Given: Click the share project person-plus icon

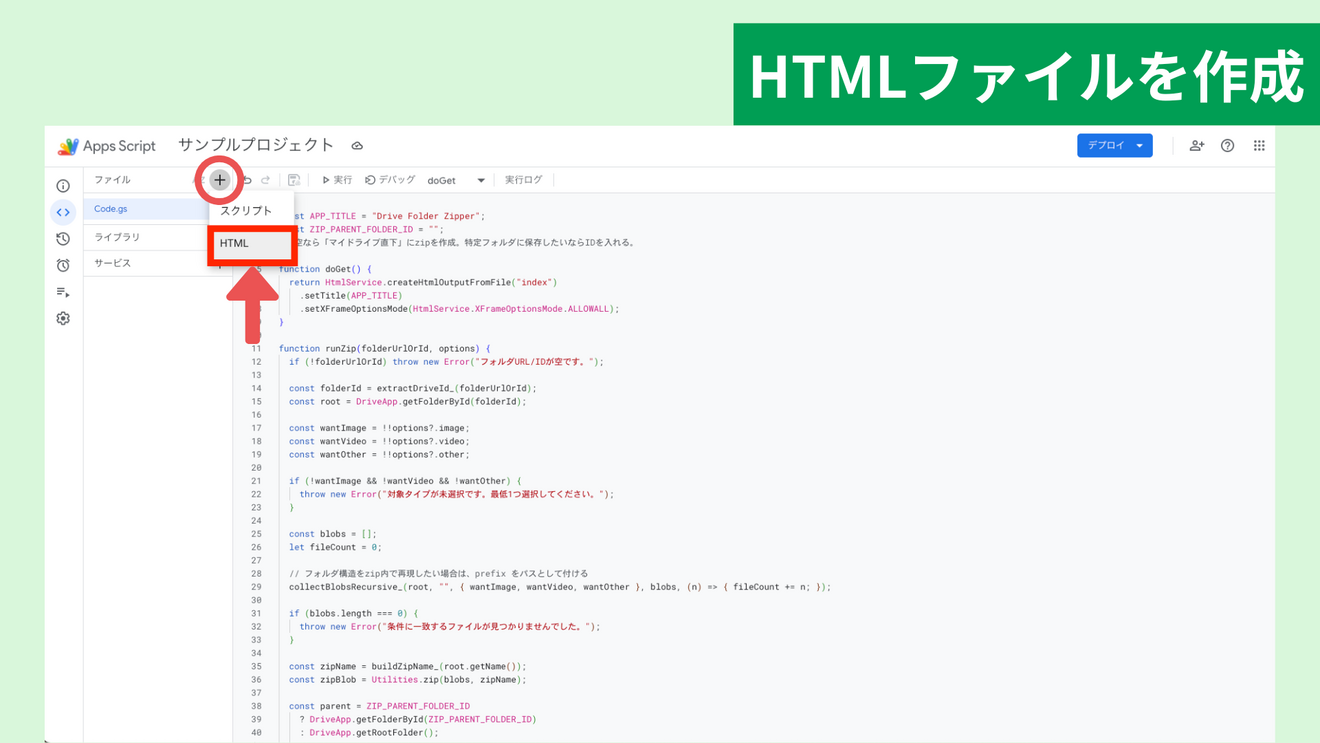Looking at the screenshot, I should 1197,146.
